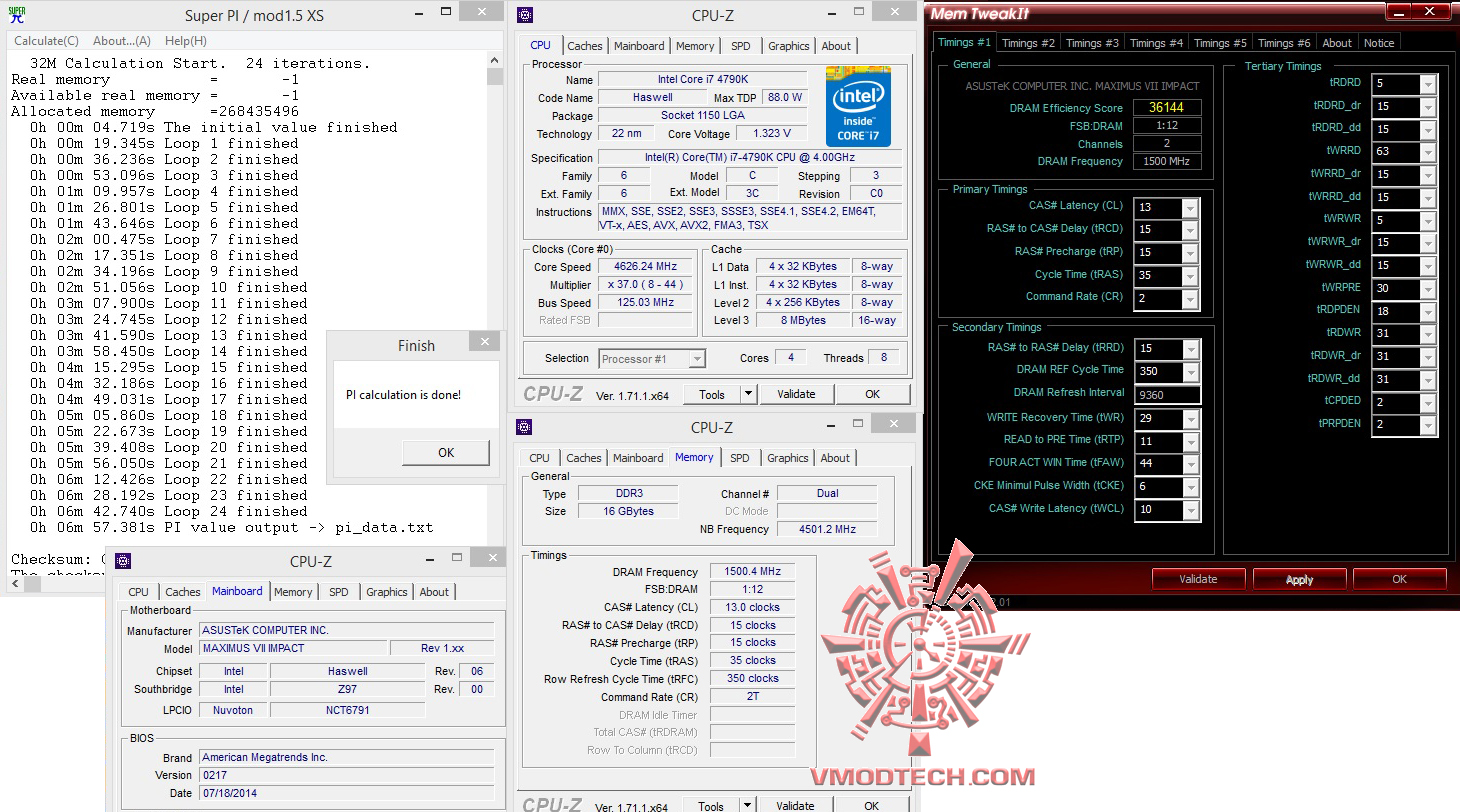
Task: Click the motherboard model MAXIMUS VII IMPACT field in CPU-Z
Action: click(292, 648)
